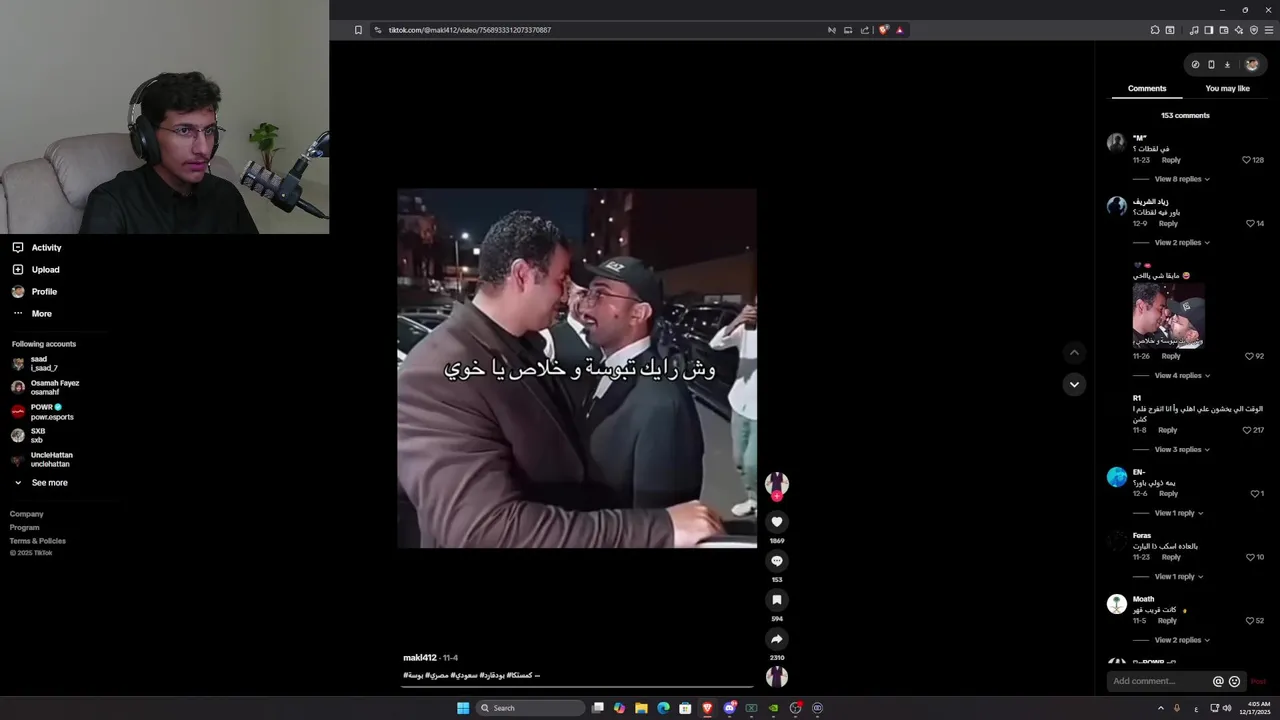Open Brave VPN shield icon

[1254, 30]
